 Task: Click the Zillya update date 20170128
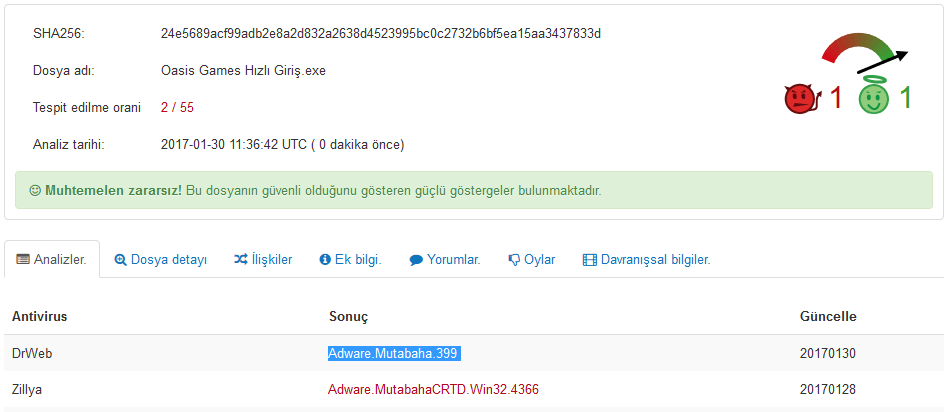(x=828, y=390)
